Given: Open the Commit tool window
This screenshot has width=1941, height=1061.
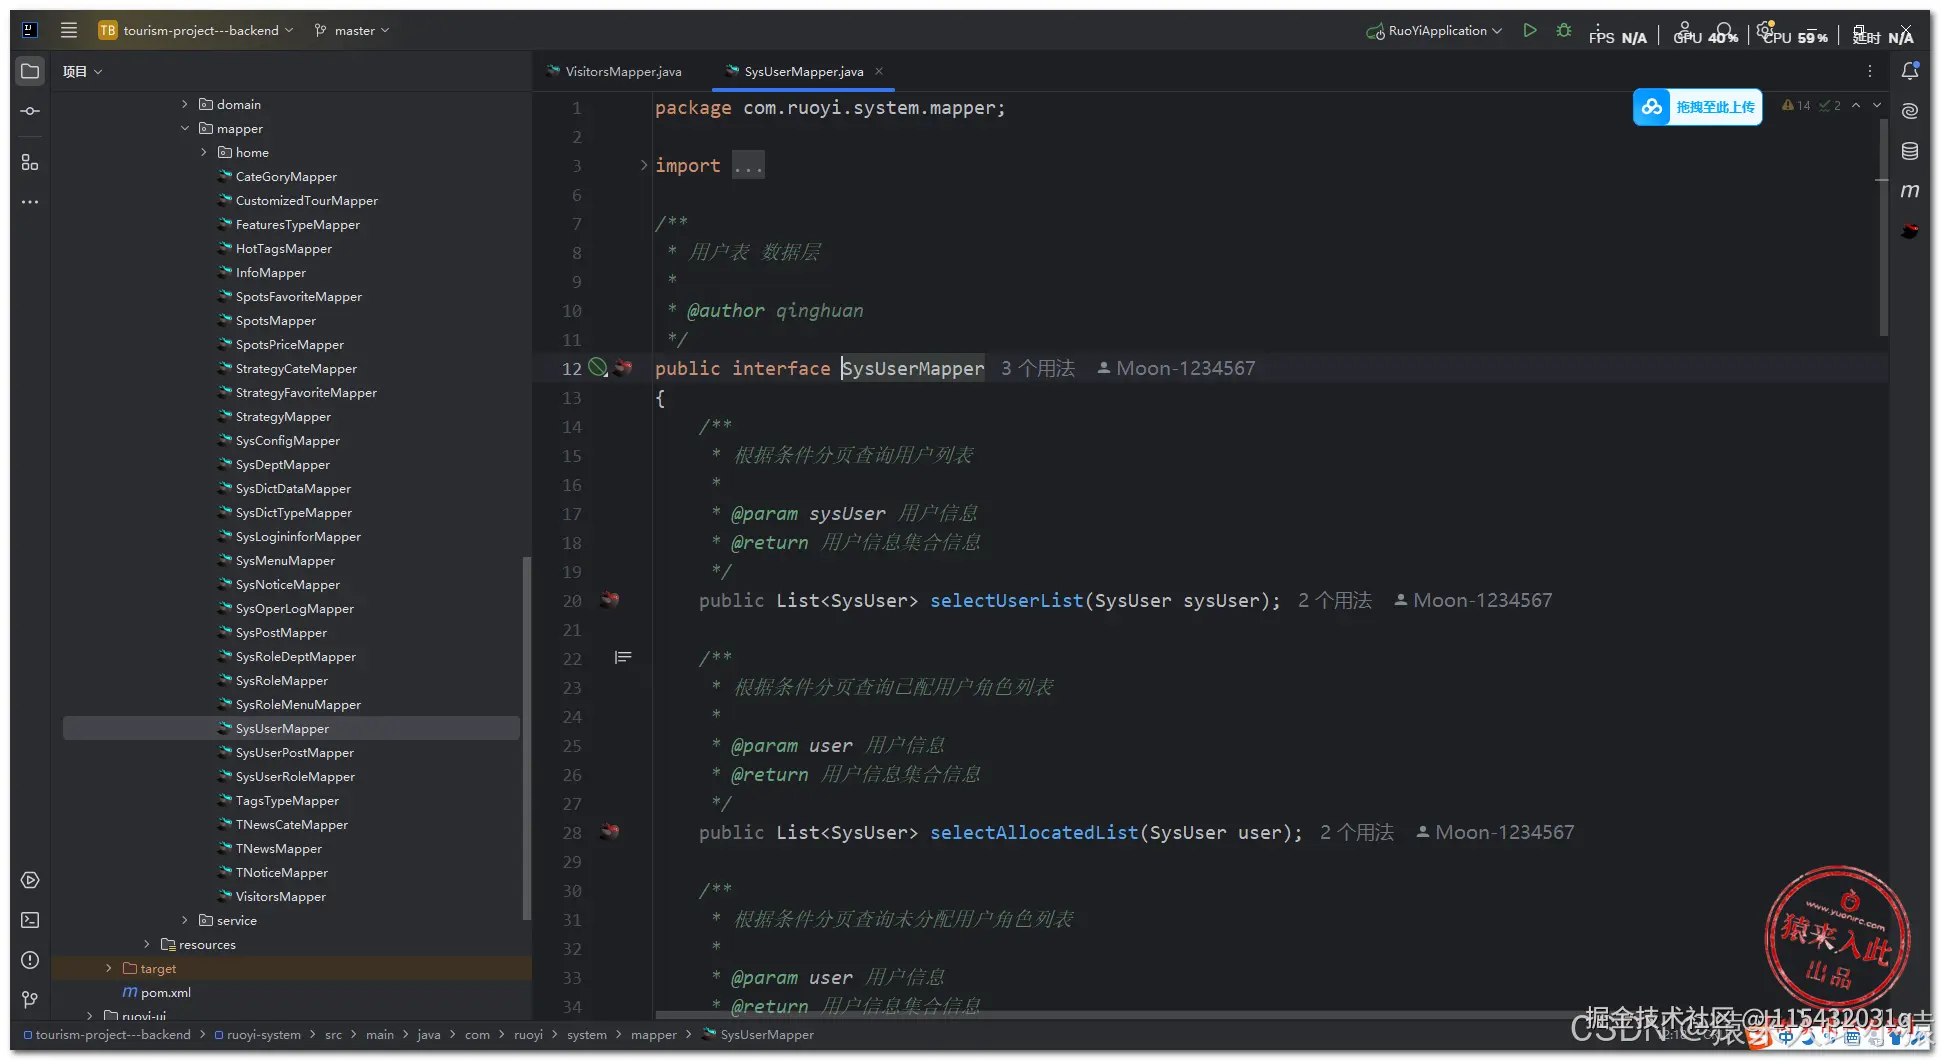Looking at the screenshot, I should click(30, 111).
